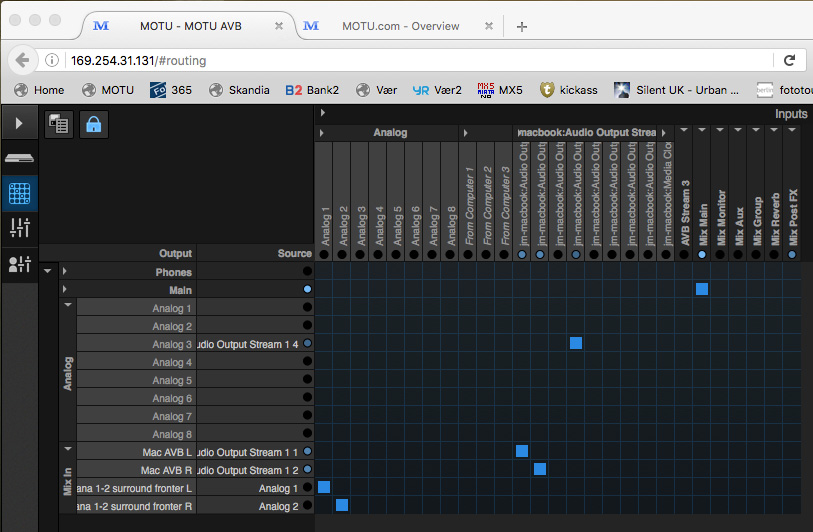Click the routing presets icon
This screenshot has width=813, height=532.
pyautogui.click(x=58, y=124)
